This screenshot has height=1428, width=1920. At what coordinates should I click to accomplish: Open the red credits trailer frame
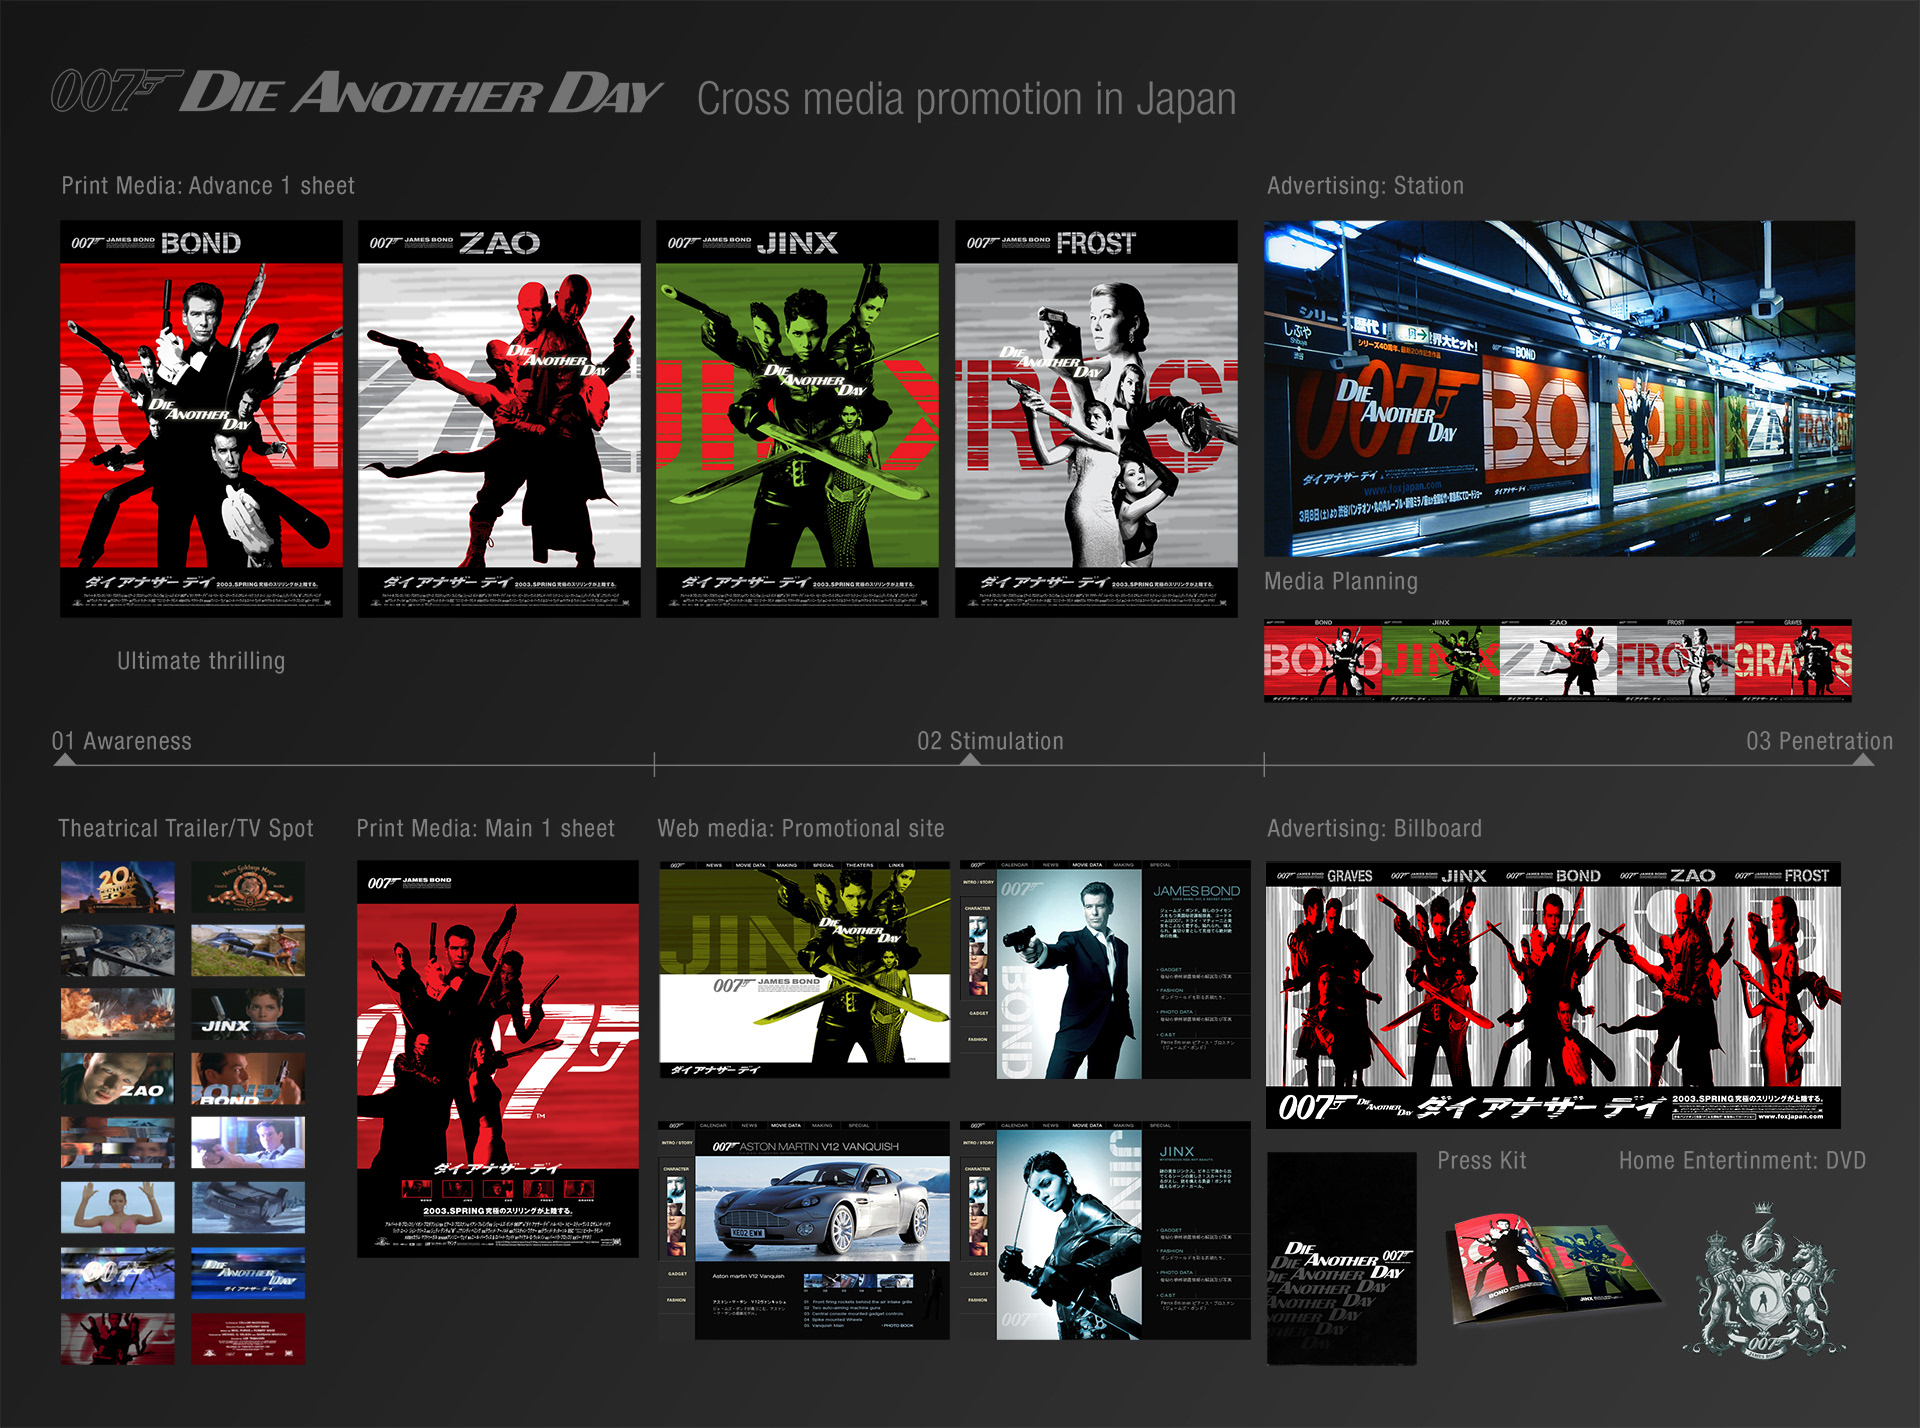(x=248, y=1339)
